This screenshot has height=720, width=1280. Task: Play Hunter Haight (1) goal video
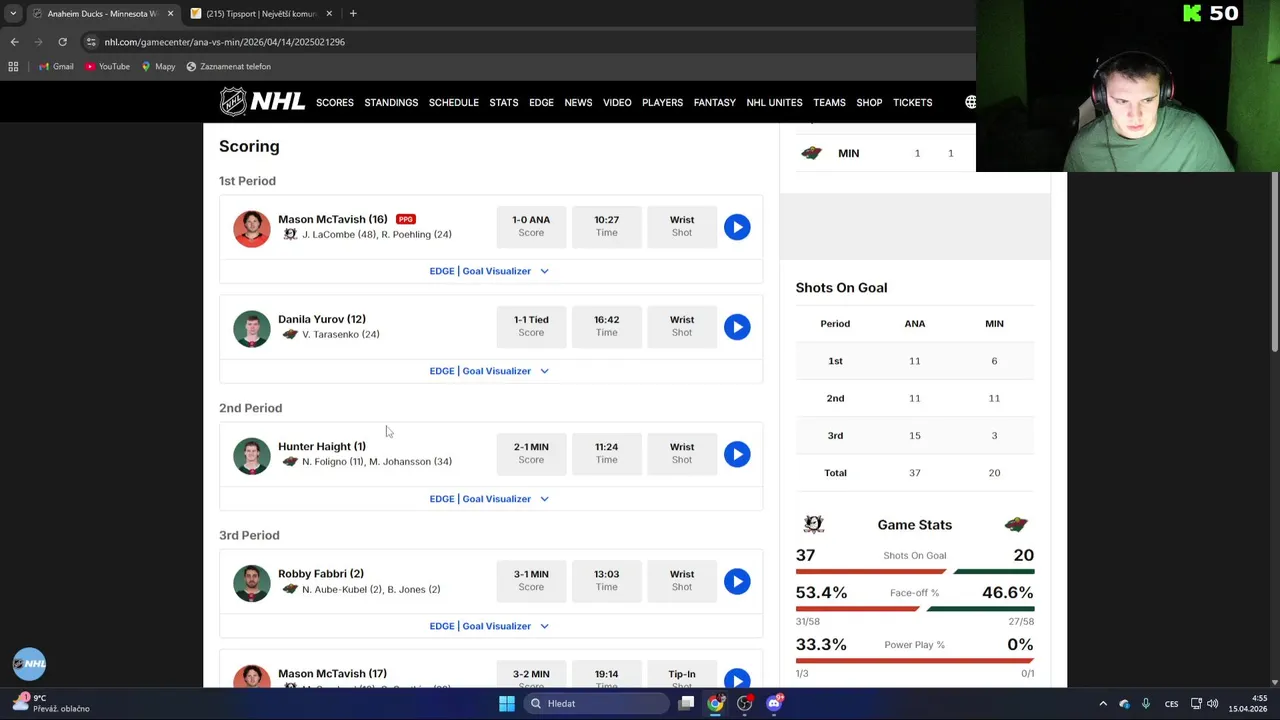pyautogui.click(x=737, y=454)
